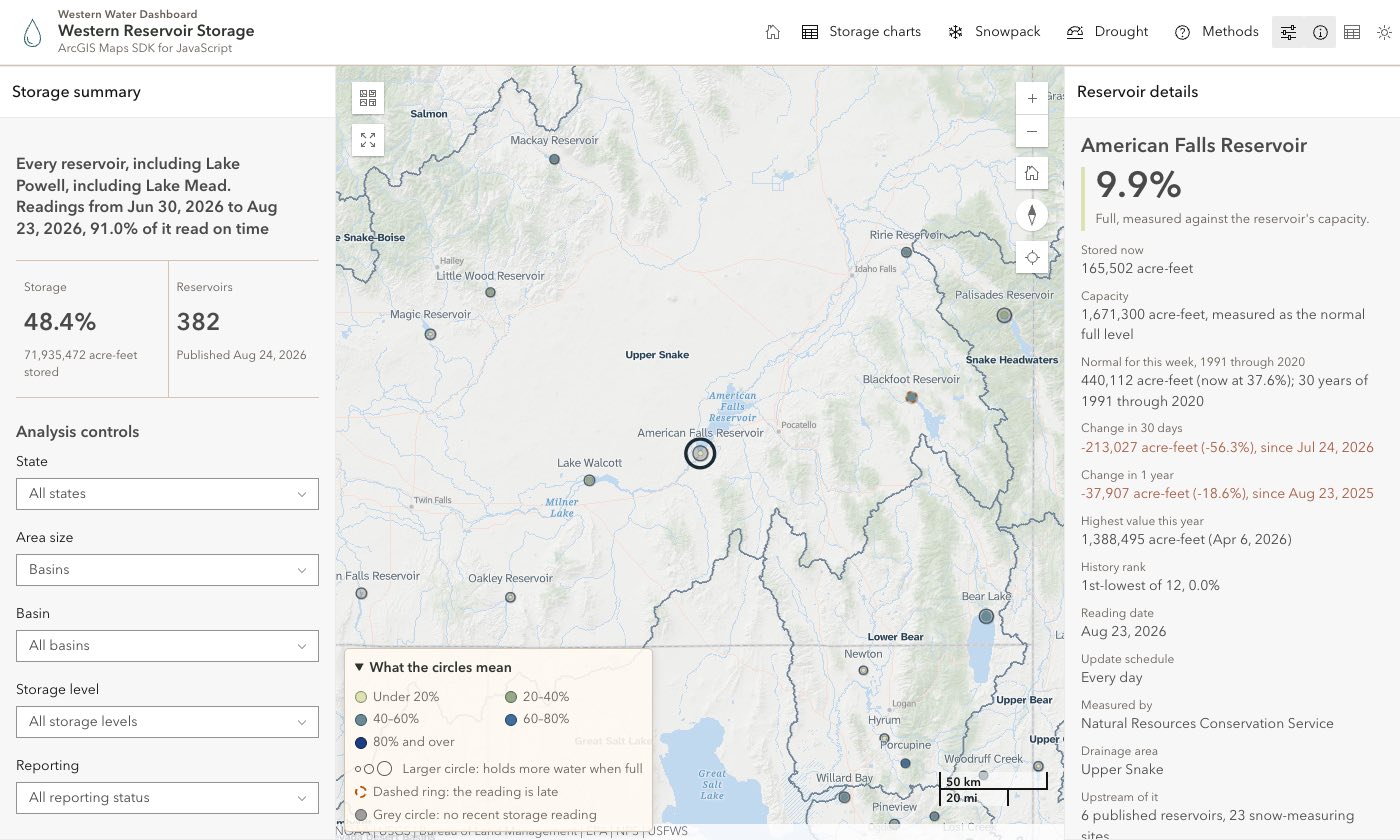Zoom in on the map
The width and height of the screenshot is (1400, 840).
point(1032,98)
